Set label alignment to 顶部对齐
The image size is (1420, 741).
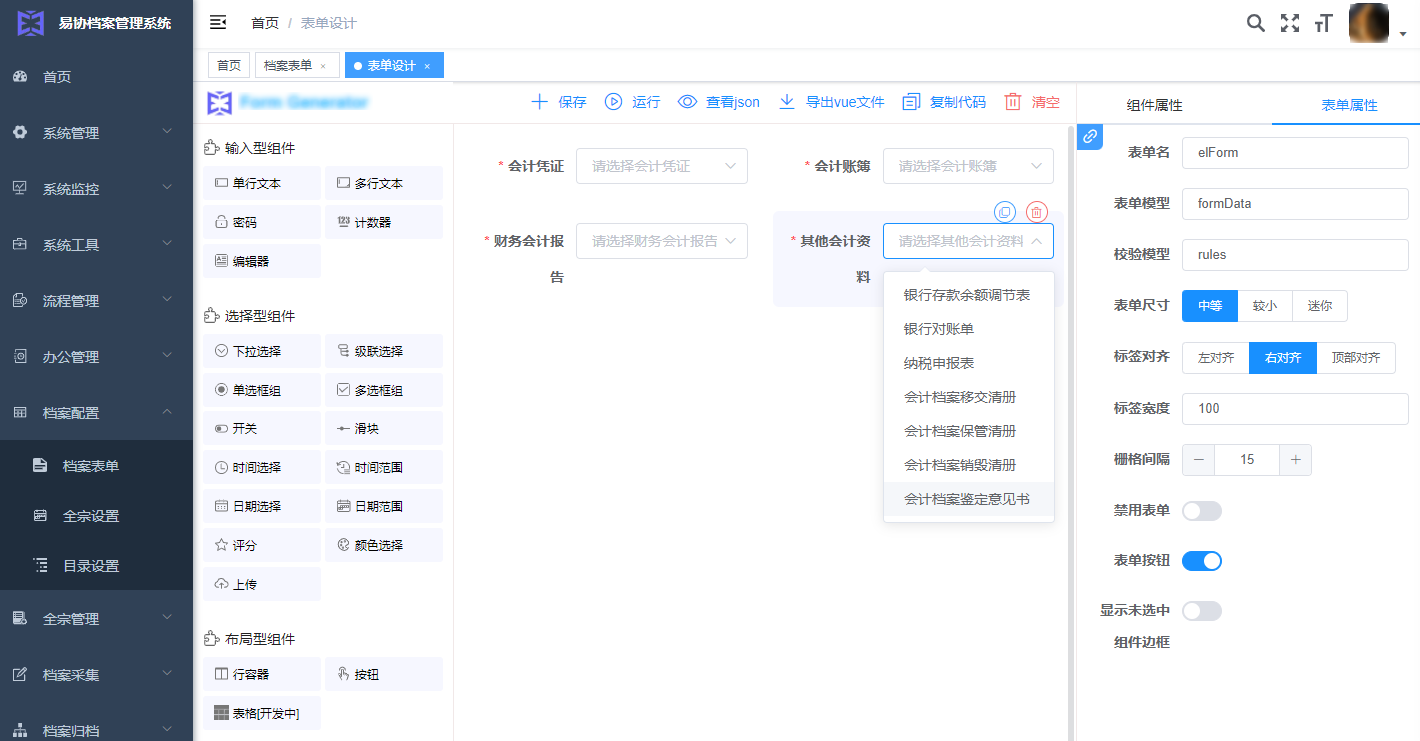1356,357
